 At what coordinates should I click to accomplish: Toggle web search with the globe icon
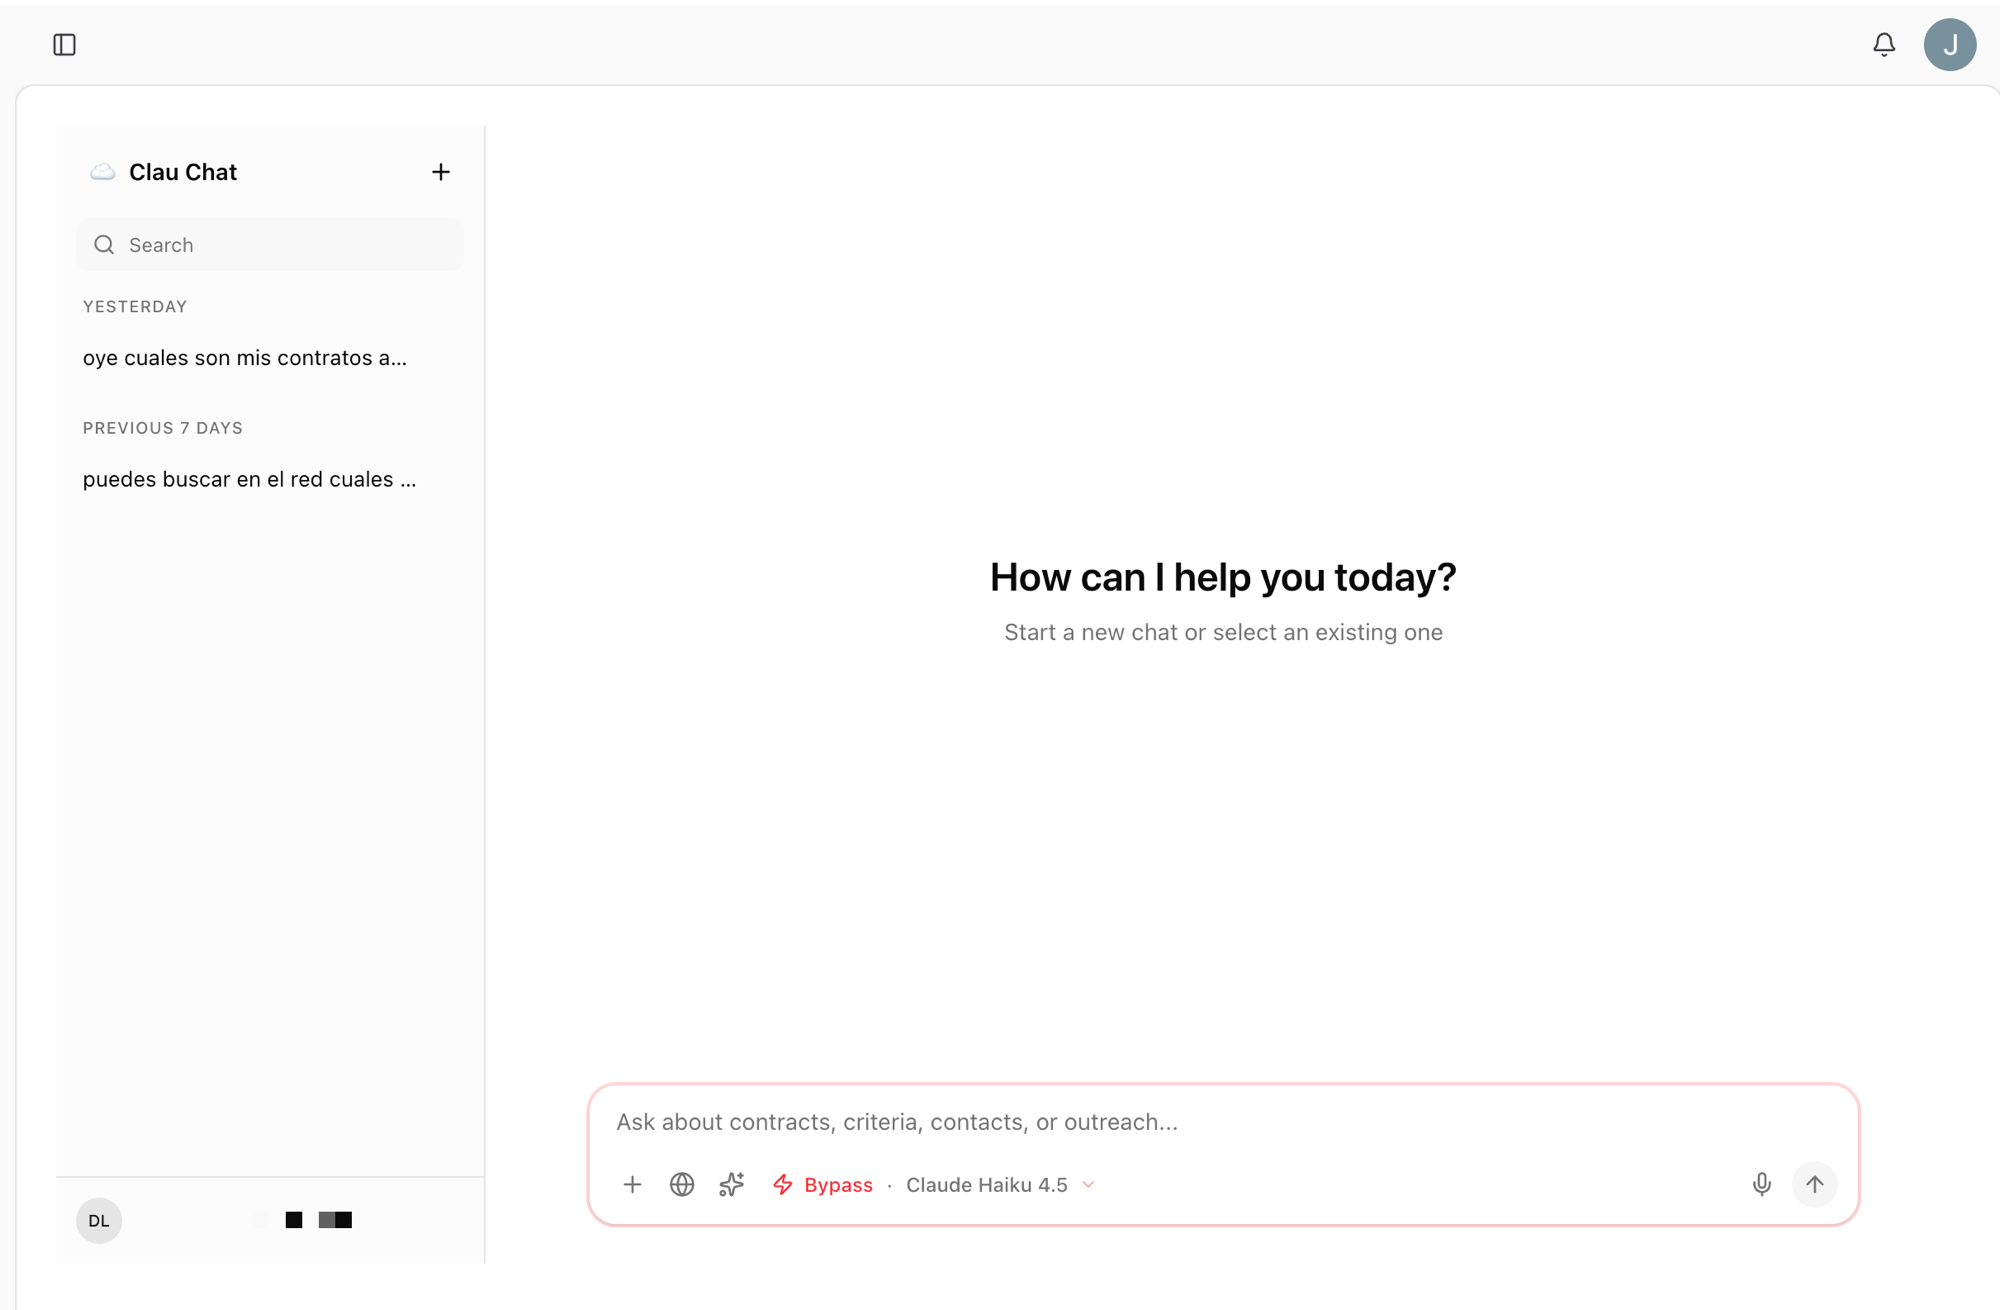tap(681, 1184)
